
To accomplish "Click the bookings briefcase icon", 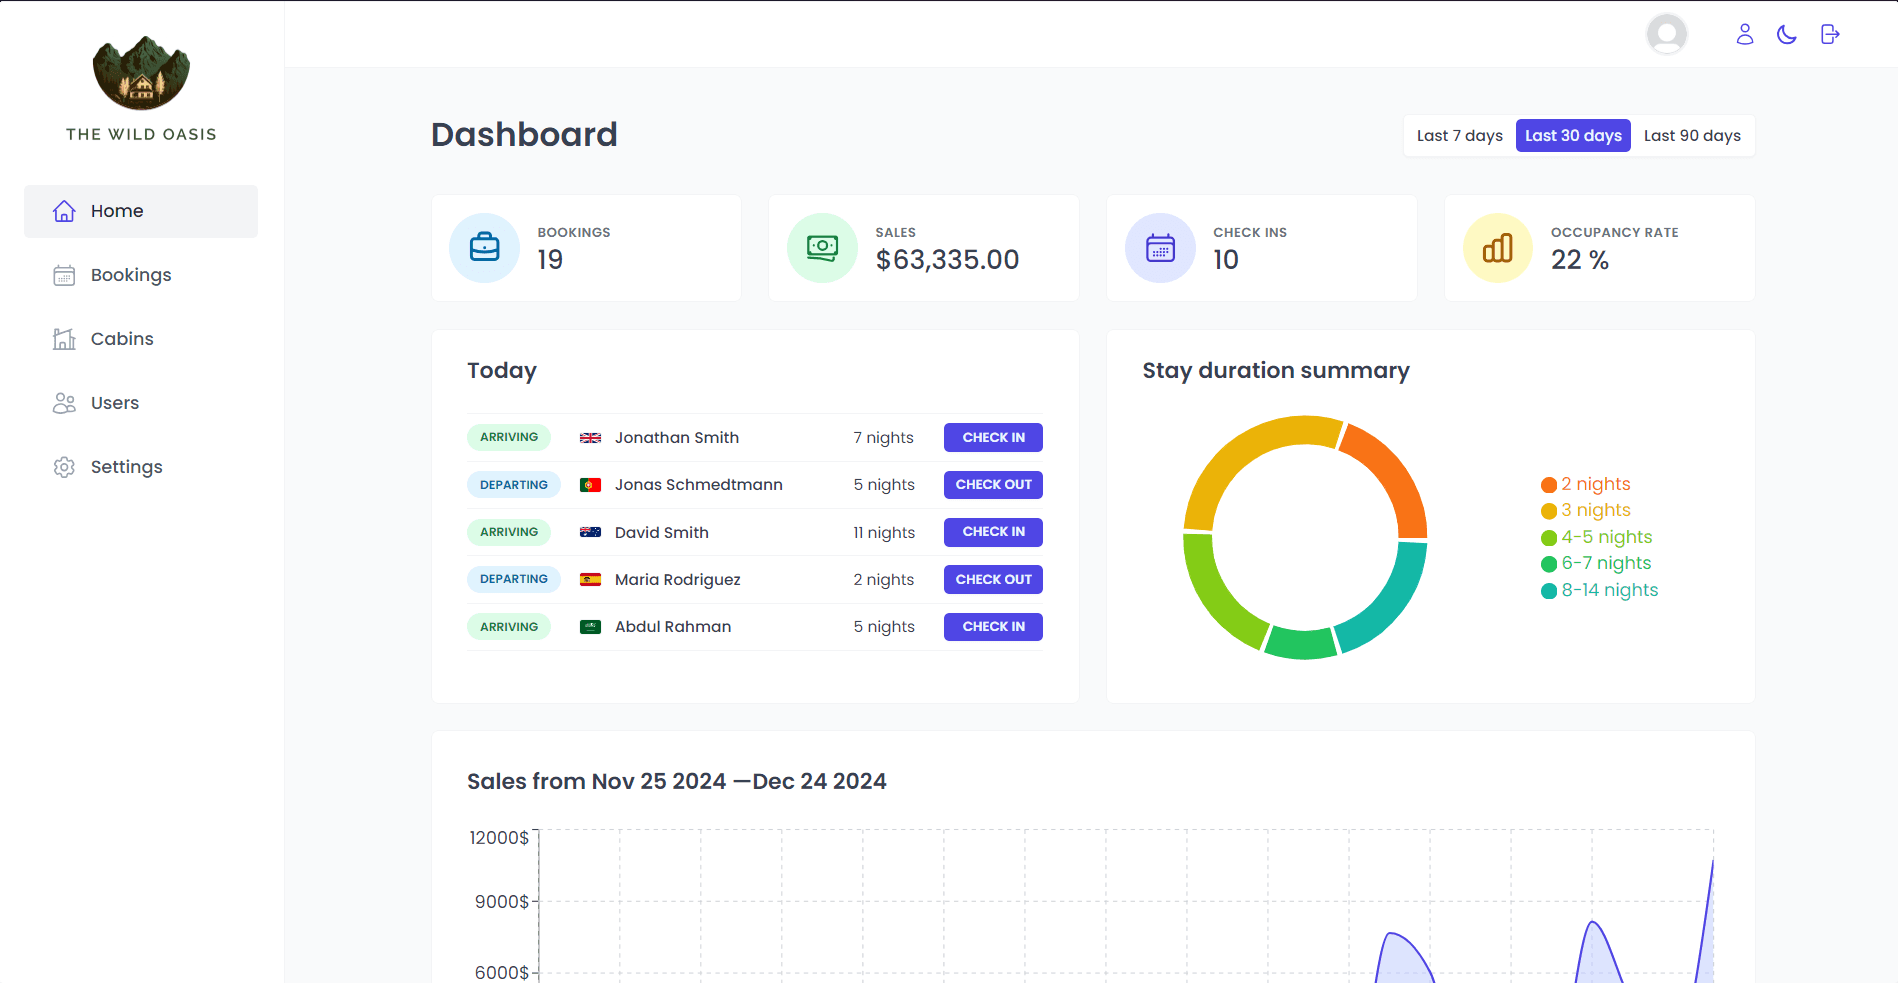I will 485,248.
